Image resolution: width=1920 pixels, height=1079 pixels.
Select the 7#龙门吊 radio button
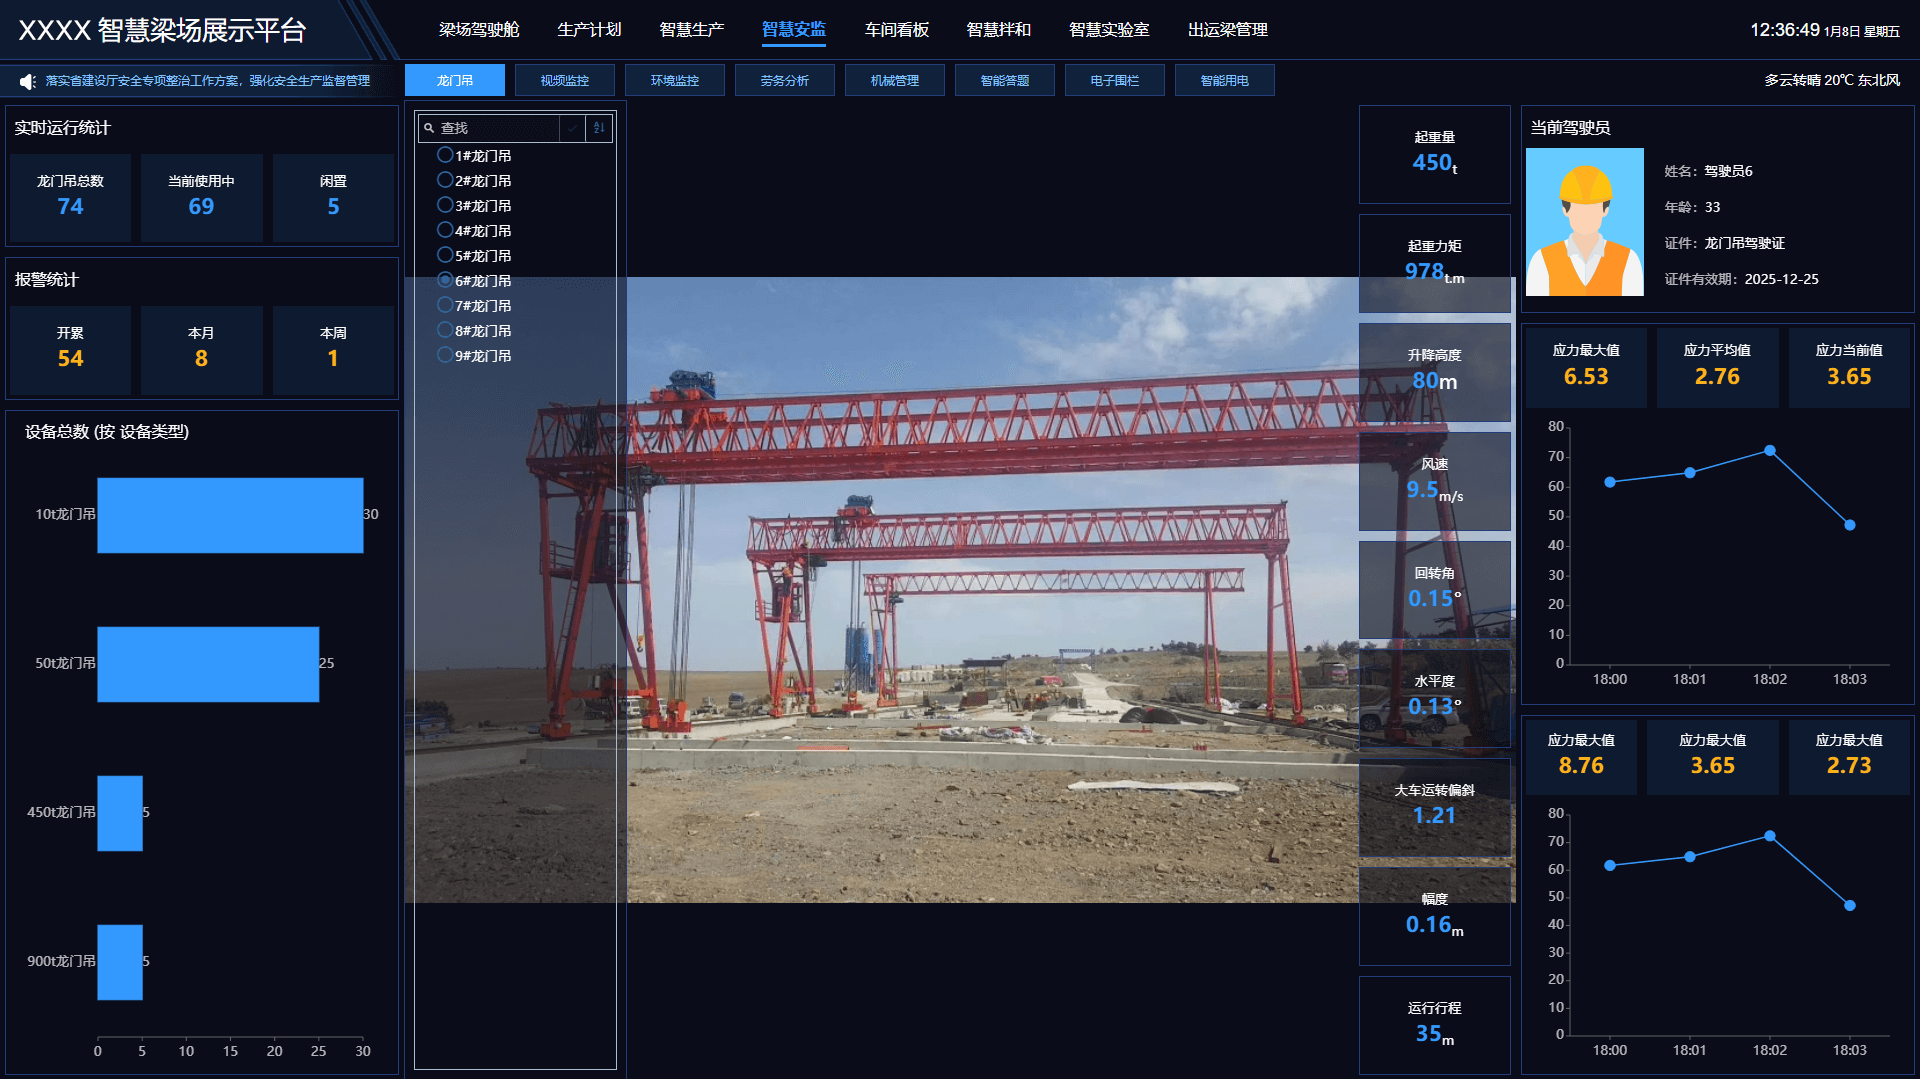tap(445, 305)
